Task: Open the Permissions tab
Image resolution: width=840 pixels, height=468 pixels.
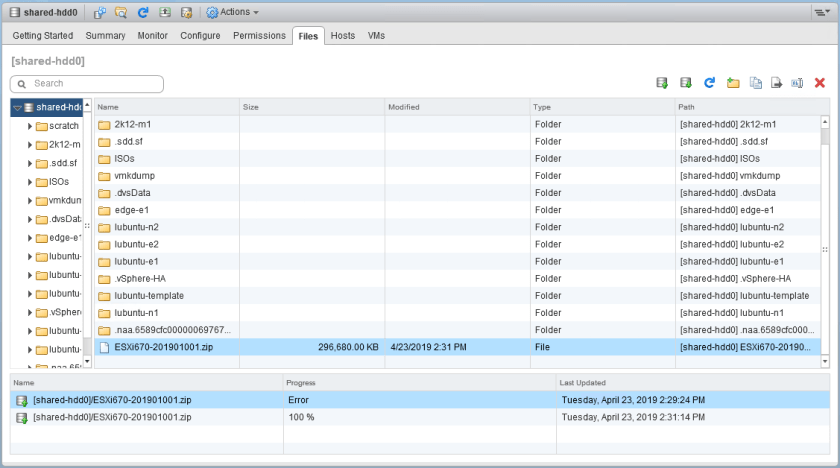Action: click(259, 36)
